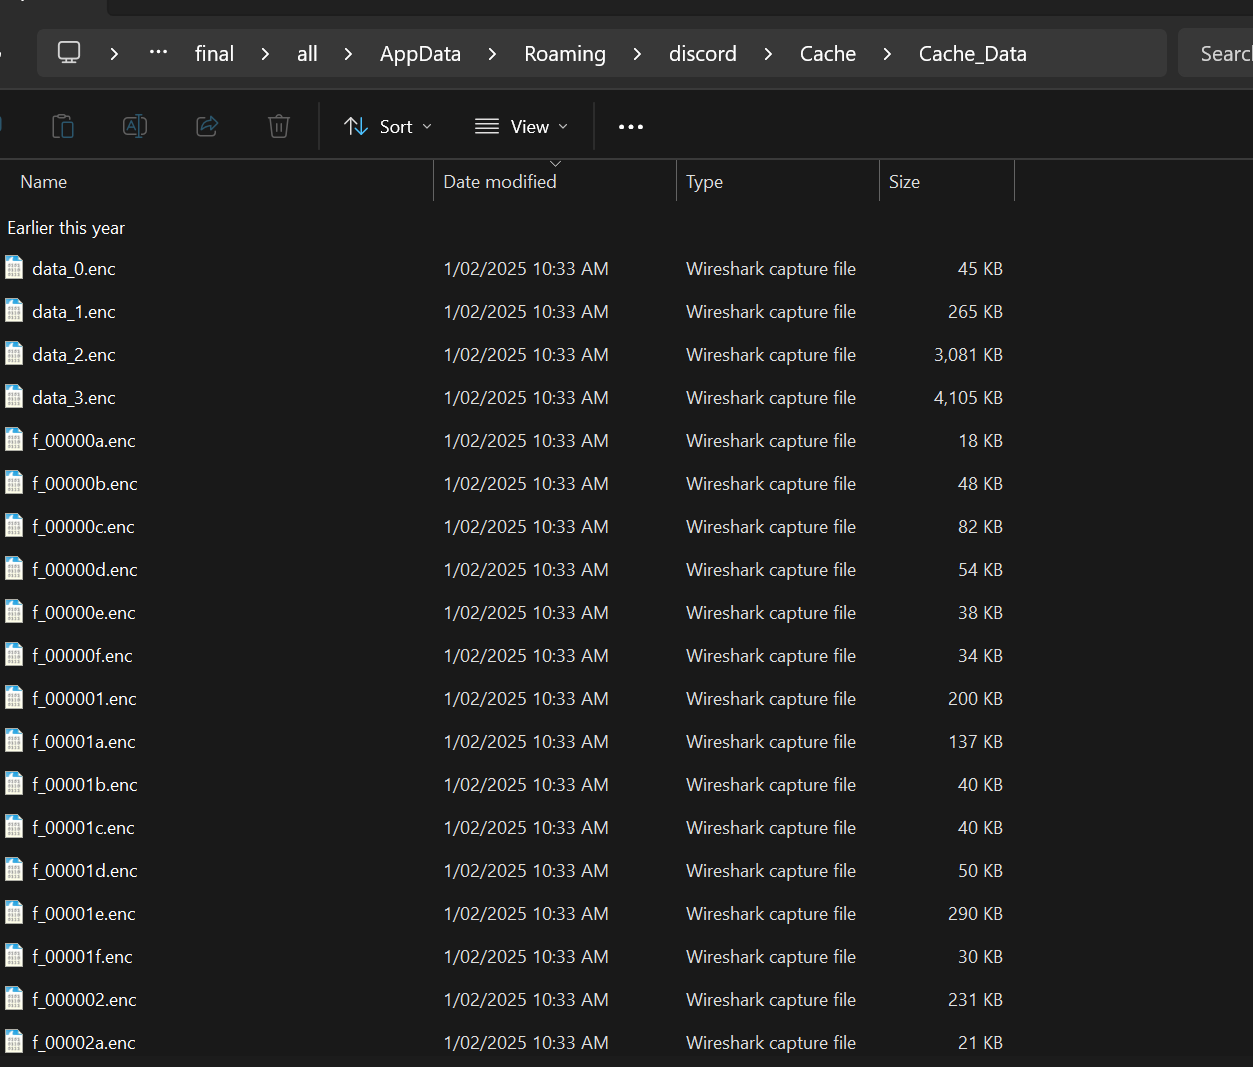Navigate to the all folder breadcrumb
Image resolution: width=1253 pixels, height=1067 pixels.
coord(307,54)
